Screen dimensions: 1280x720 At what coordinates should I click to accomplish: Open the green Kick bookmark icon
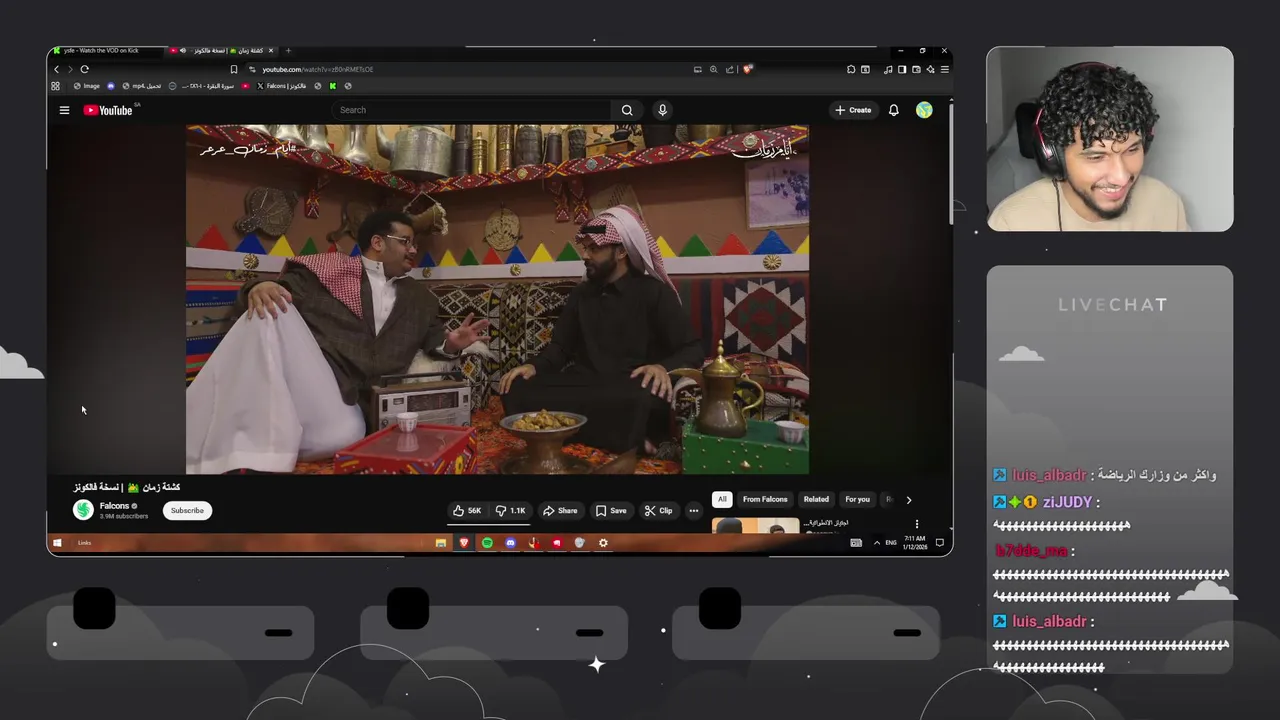pos(333,86)
